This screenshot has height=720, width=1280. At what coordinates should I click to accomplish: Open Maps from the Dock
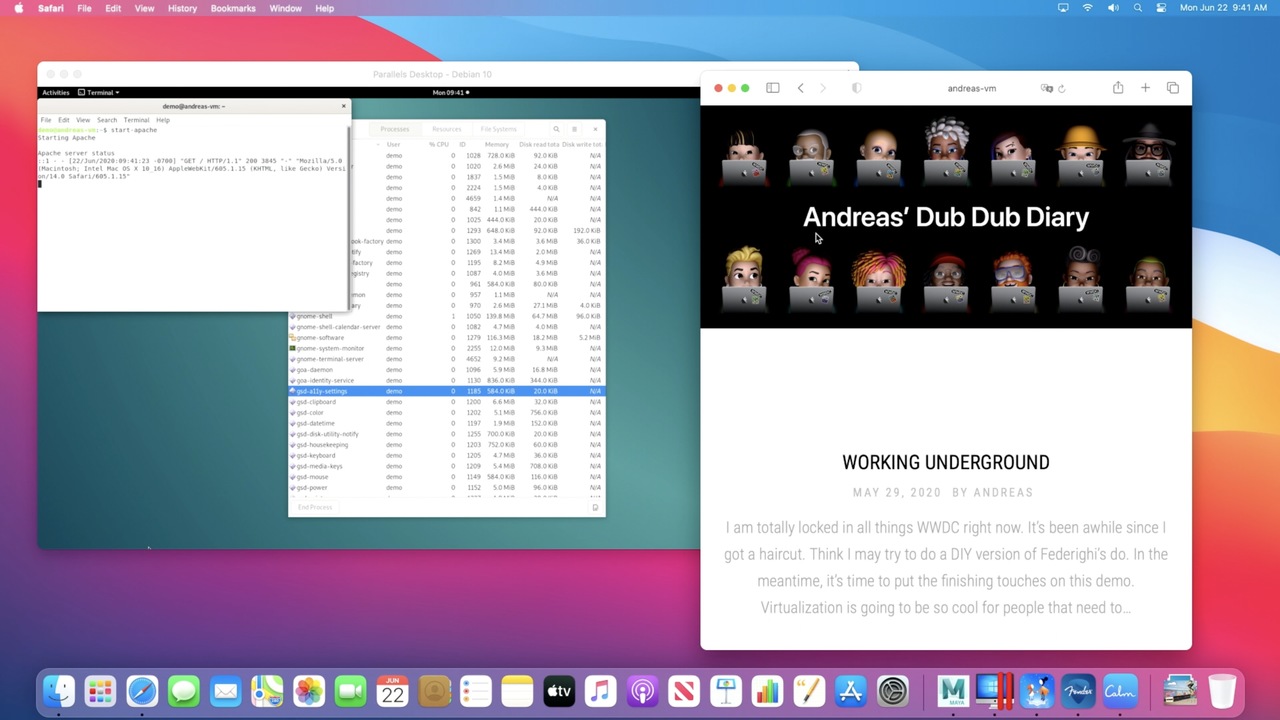pyautogui.click(x=267, y=691)
